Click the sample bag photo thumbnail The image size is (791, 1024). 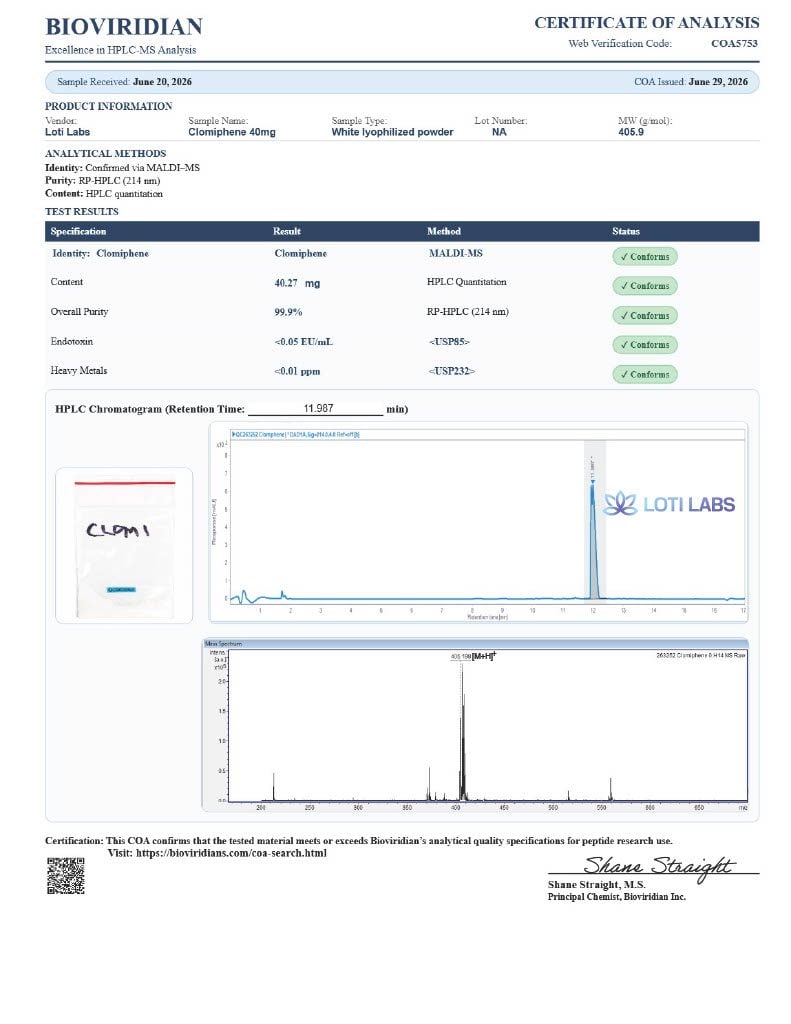124,545
